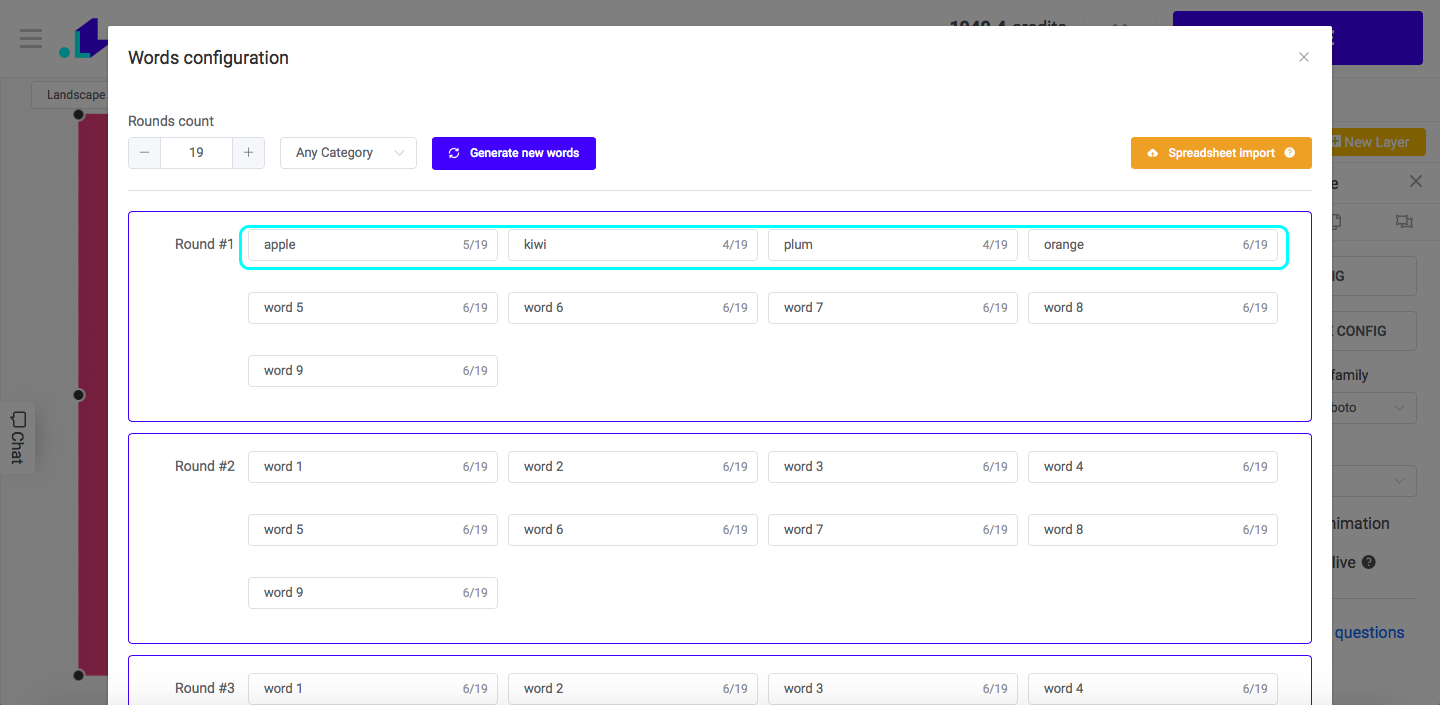Click the Landscape button behind the dialog
The image size is (1440, 705).
coord(69,95)
